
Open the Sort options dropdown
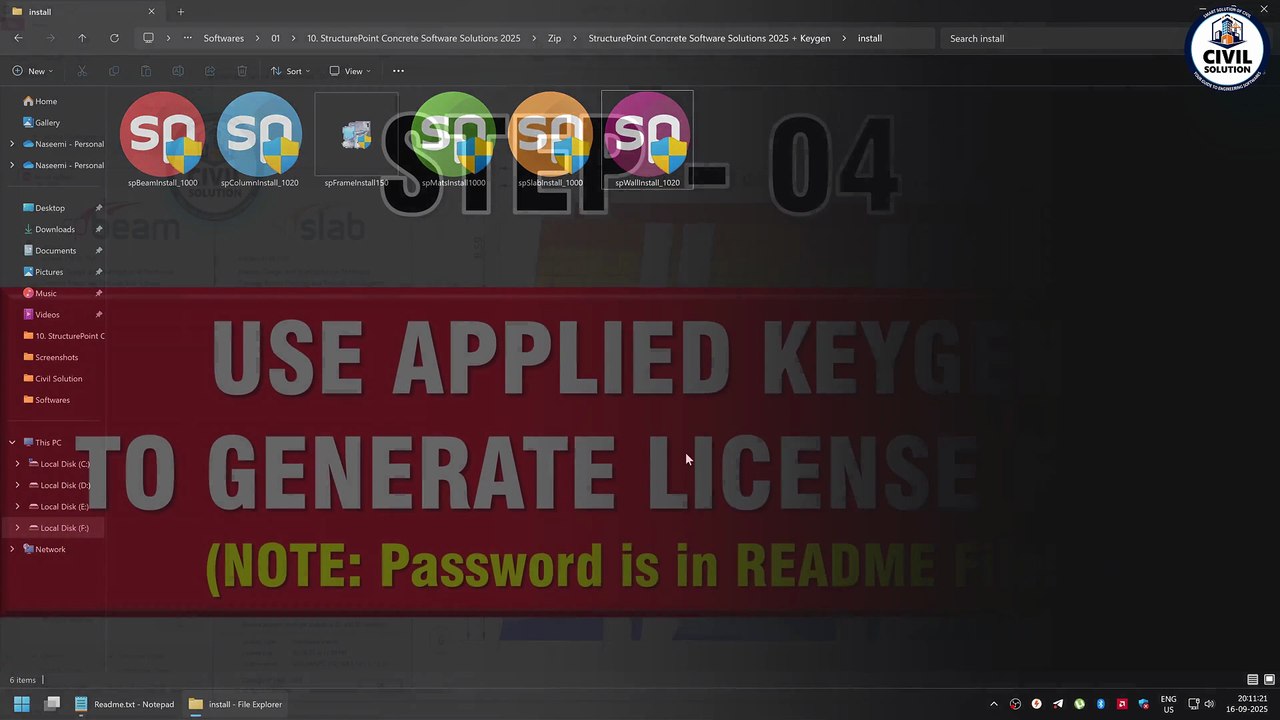point(290,71)
